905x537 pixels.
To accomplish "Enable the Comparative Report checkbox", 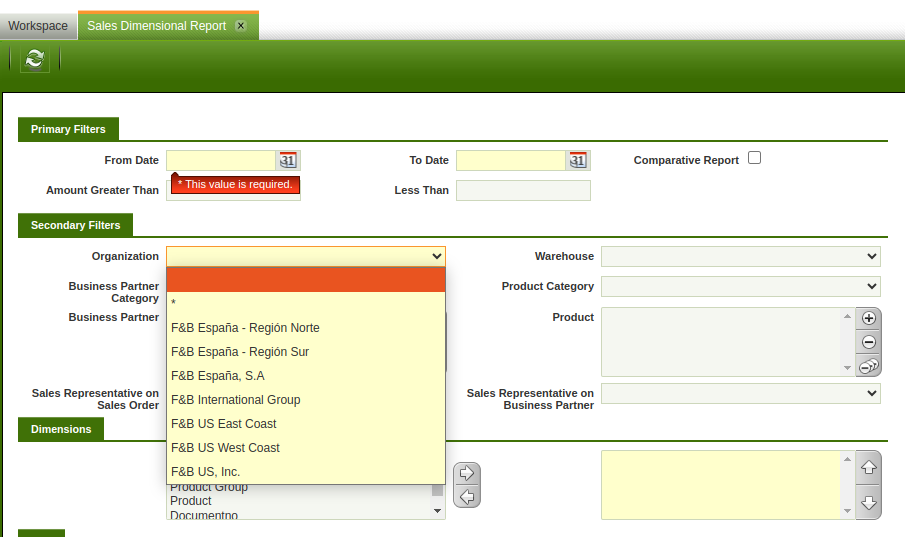I will [755, 158].
